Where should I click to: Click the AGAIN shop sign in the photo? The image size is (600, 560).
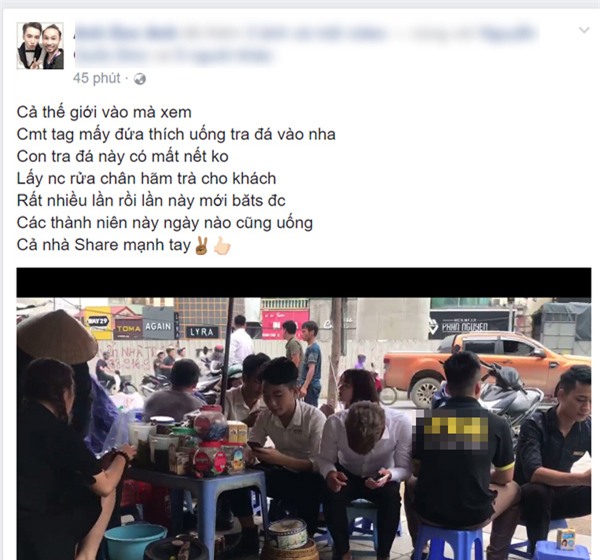click(x=158, y=324)
